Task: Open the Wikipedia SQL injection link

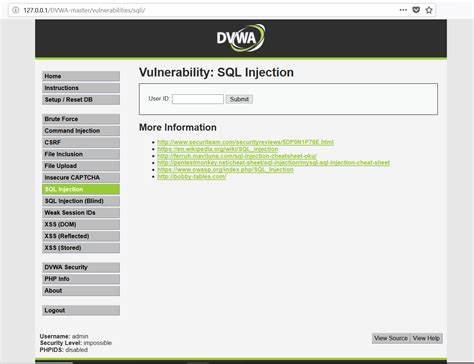Action: pyautogui.click(x=217, y=149)
